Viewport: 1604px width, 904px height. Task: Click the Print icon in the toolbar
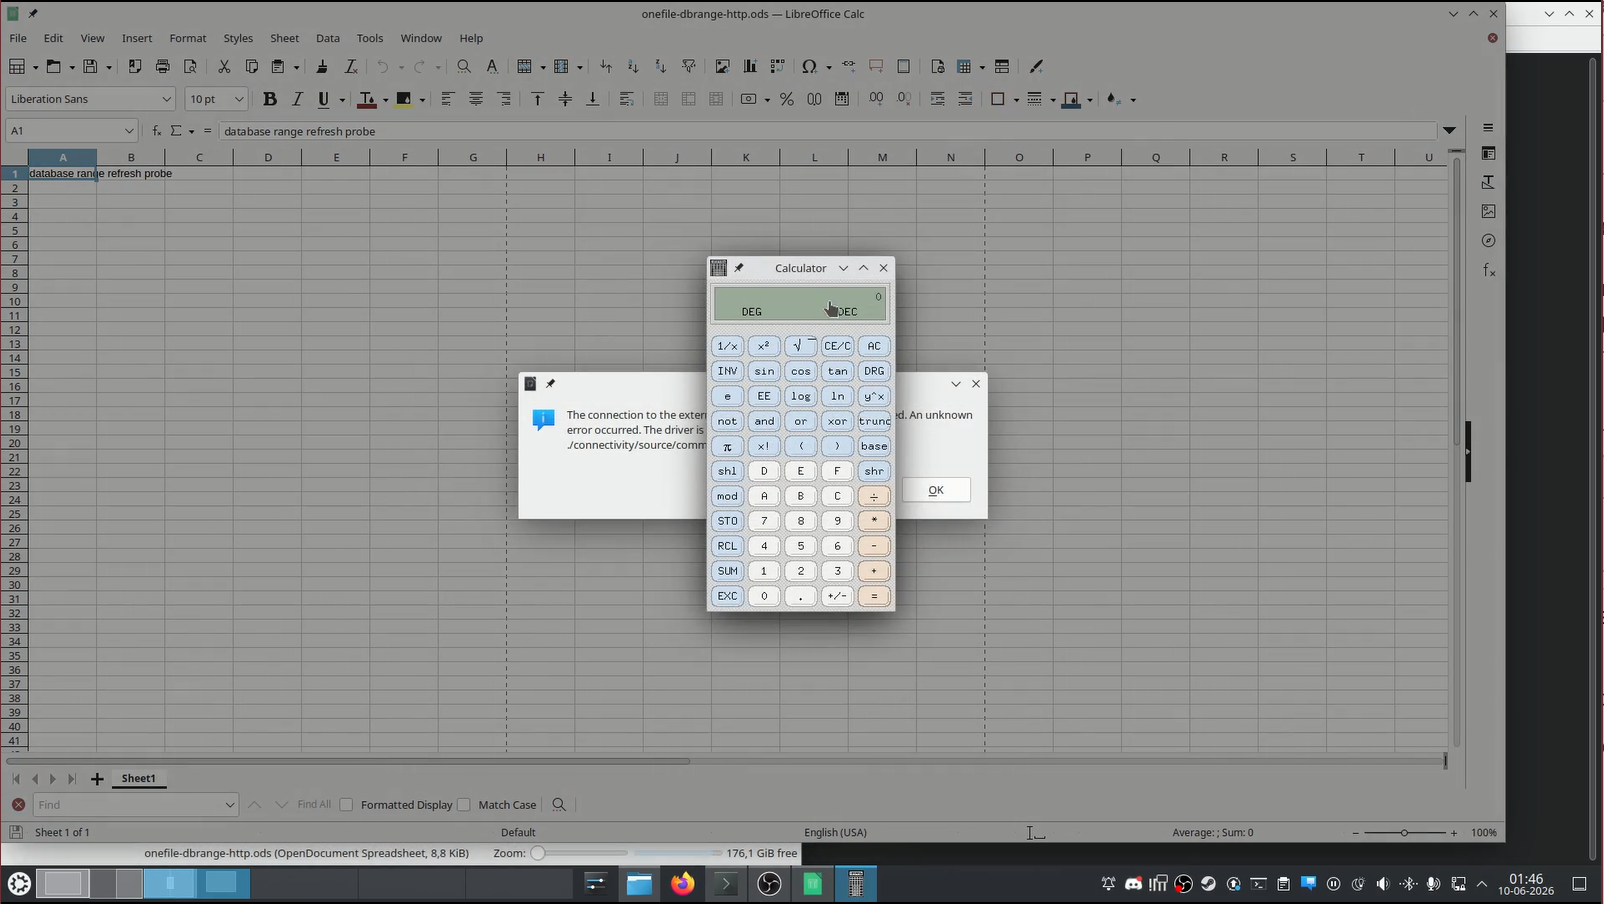click(162, 66)
